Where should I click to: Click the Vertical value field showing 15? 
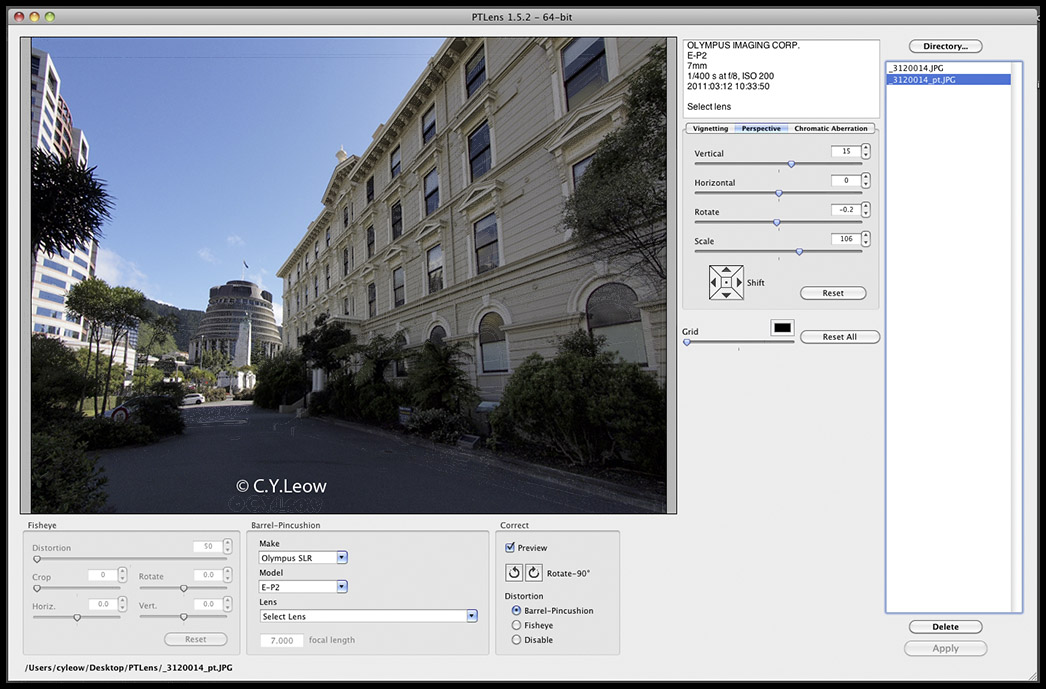click(x=846, y=151)
